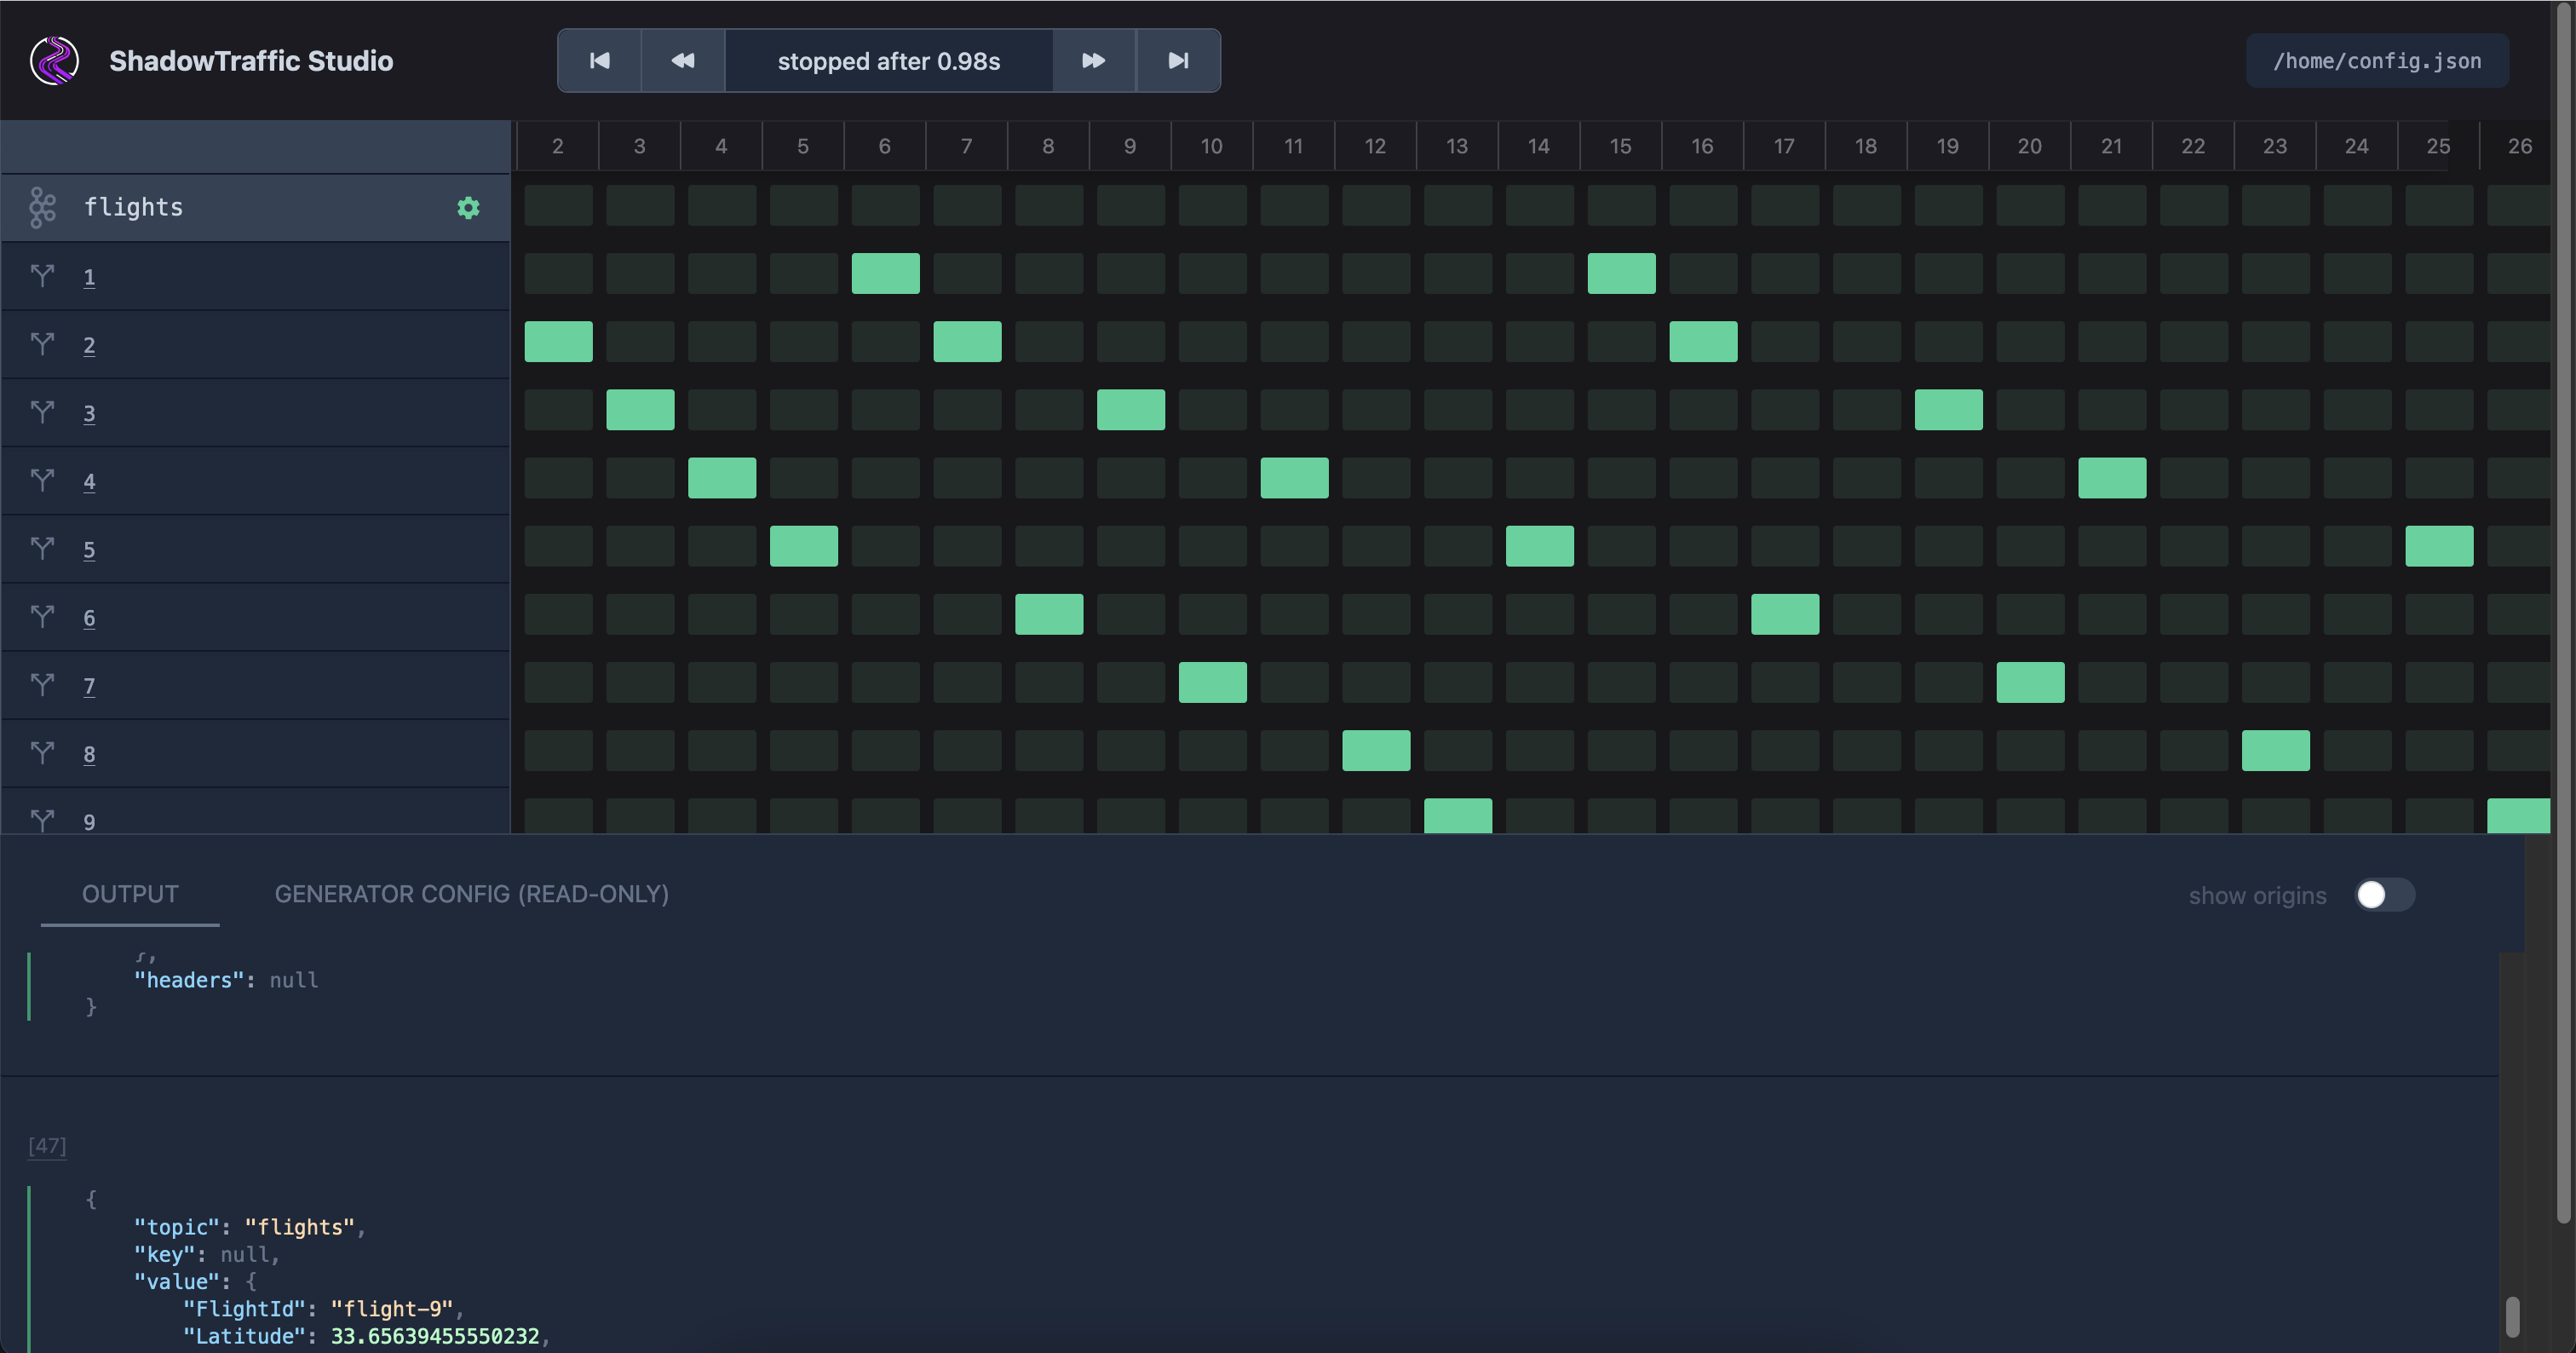The height and width of the screenshot is (1353, 2576).
Task: Click the 'stopped after 0.98s' status display
Action: tap(889, 61)
